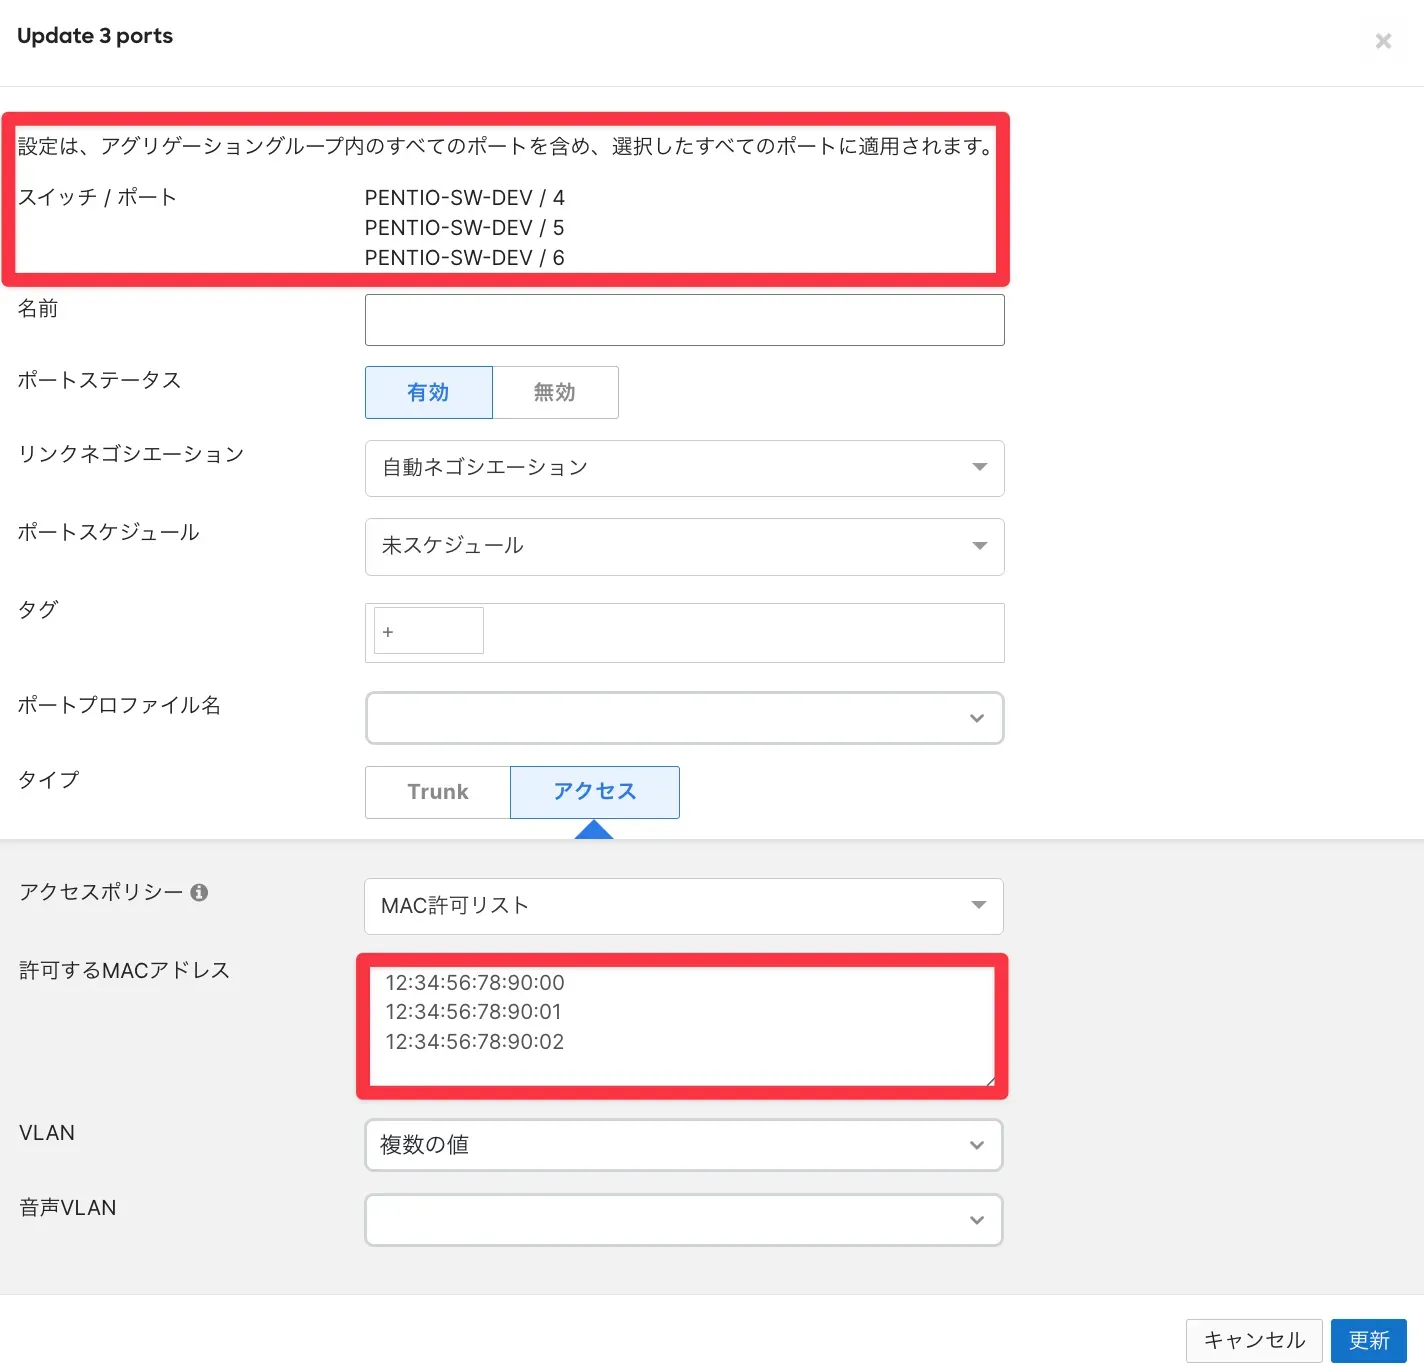Click the textarea resize handle corner
The height and width of the screenshot is (1366, 1424).
(x=989, y=1080)
